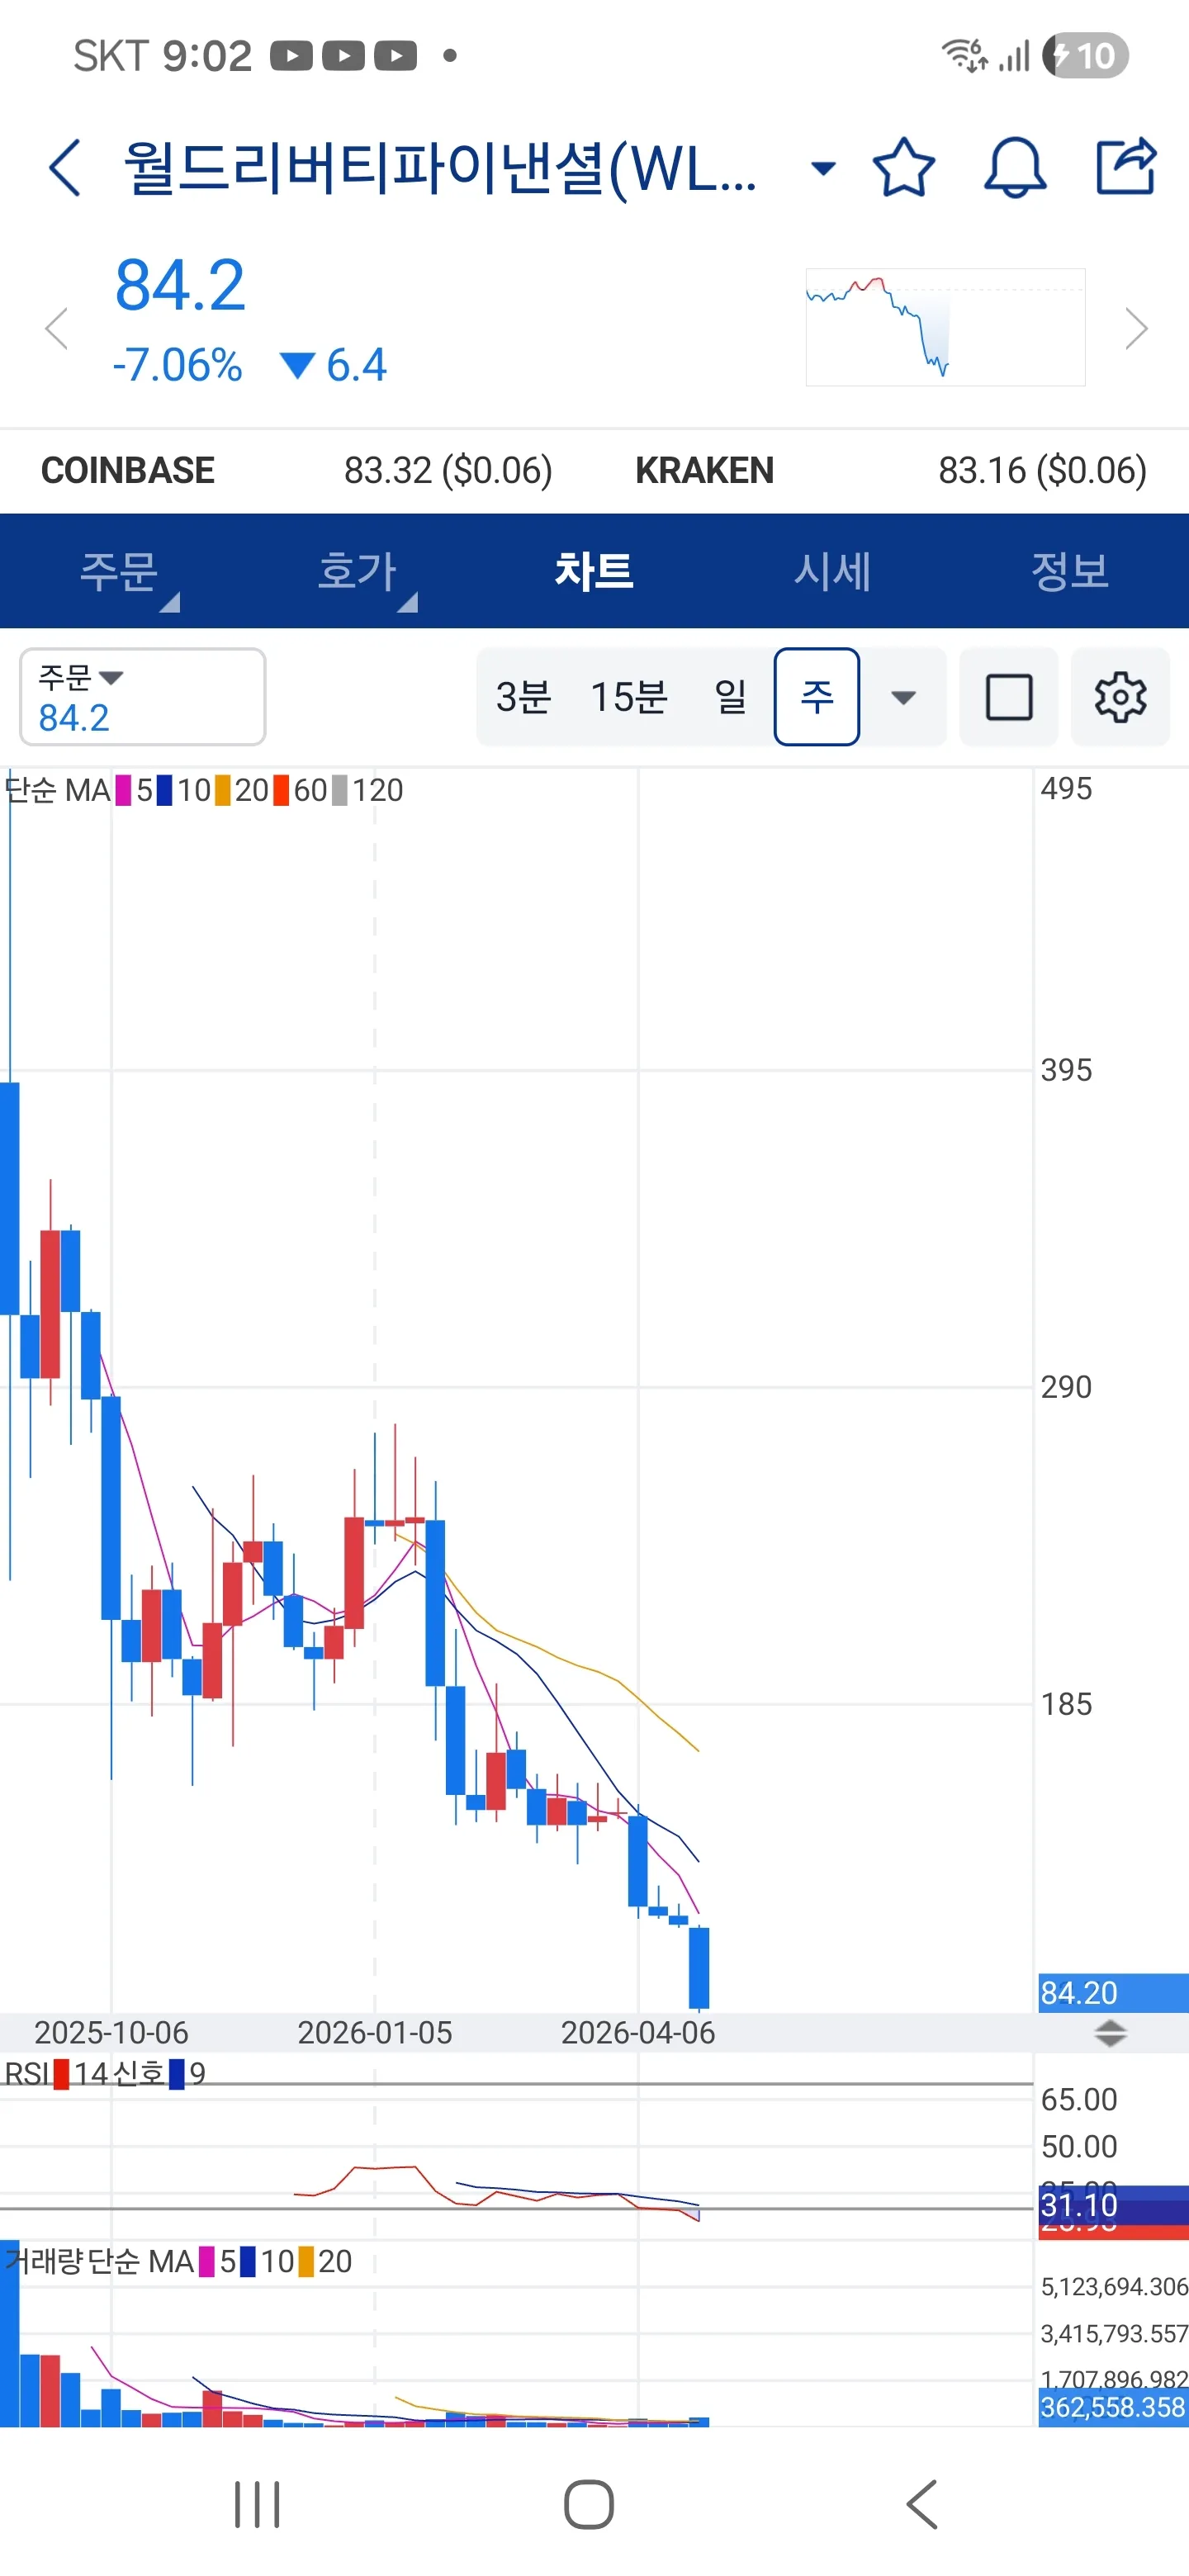
Task: Tap Android home button
Action: click(x=589, y=2504)
